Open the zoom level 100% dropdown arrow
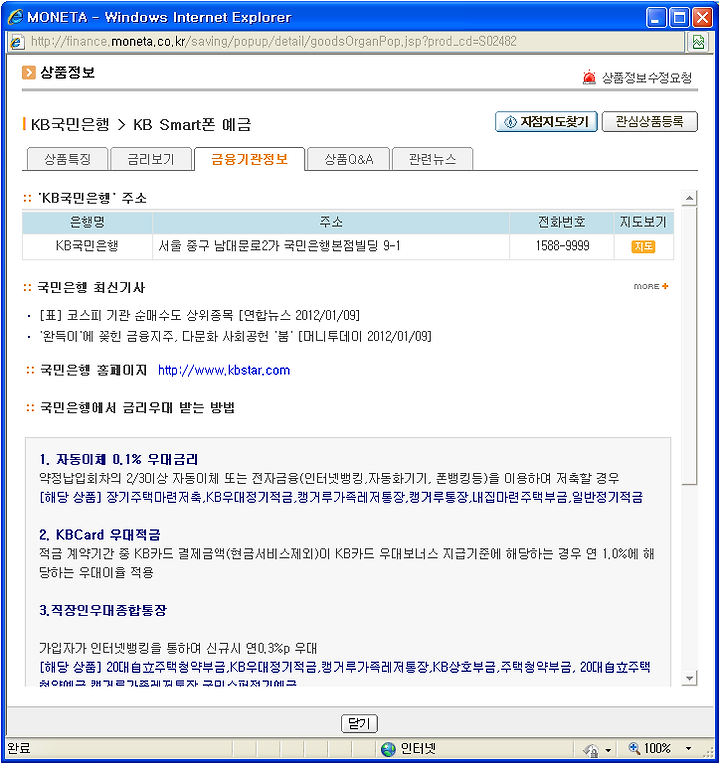 tap(688, 749)
